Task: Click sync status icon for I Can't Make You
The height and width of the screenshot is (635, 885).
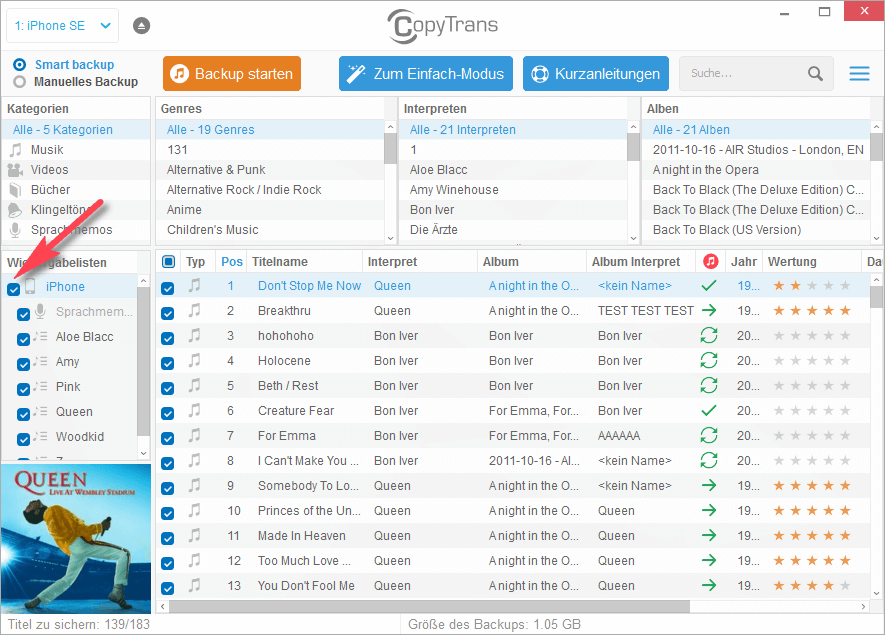Action: pos(709,460)
